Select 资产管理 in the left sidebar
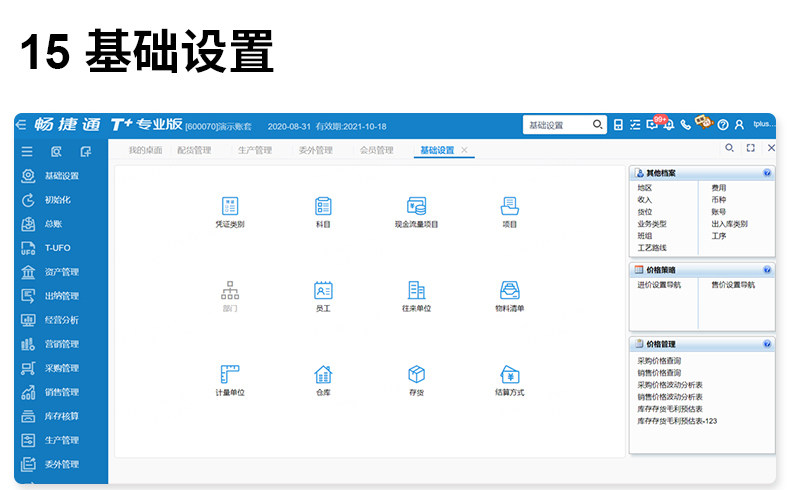 tap(61, 272)
